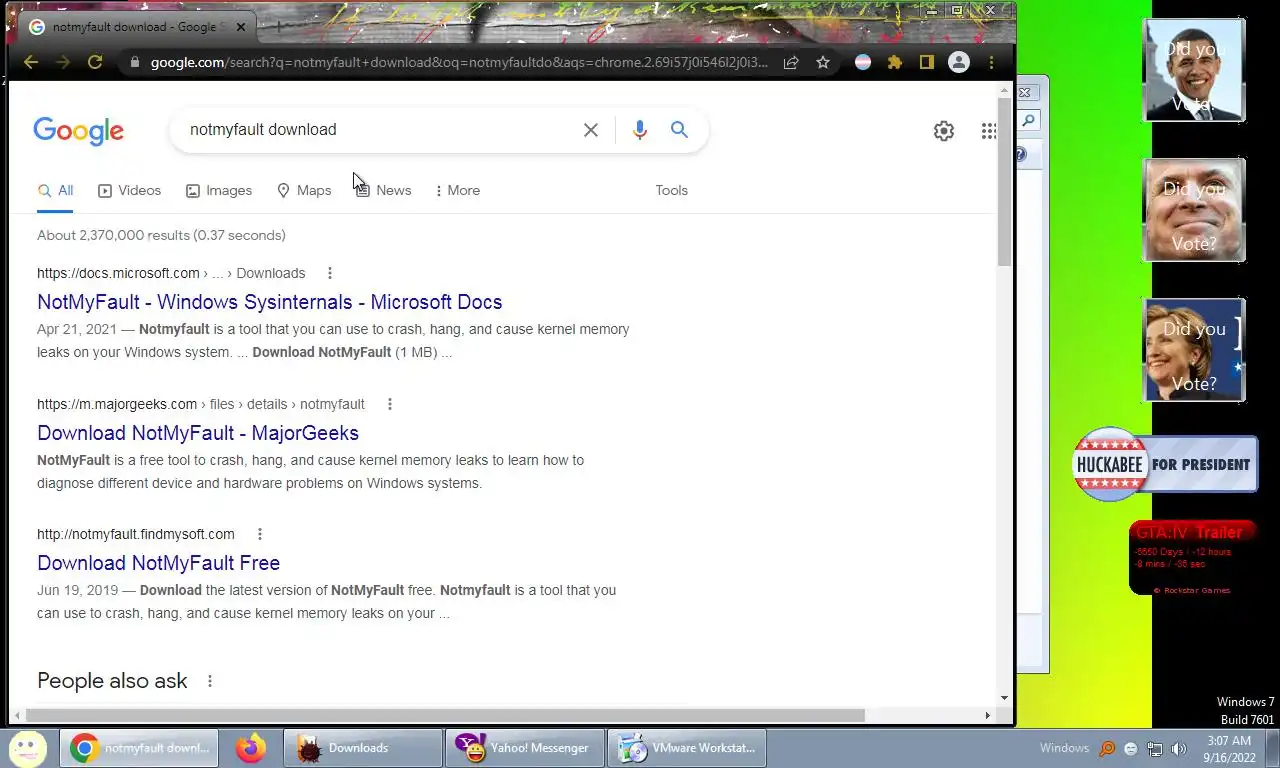Switch to Chrome taskbar button

139,748
